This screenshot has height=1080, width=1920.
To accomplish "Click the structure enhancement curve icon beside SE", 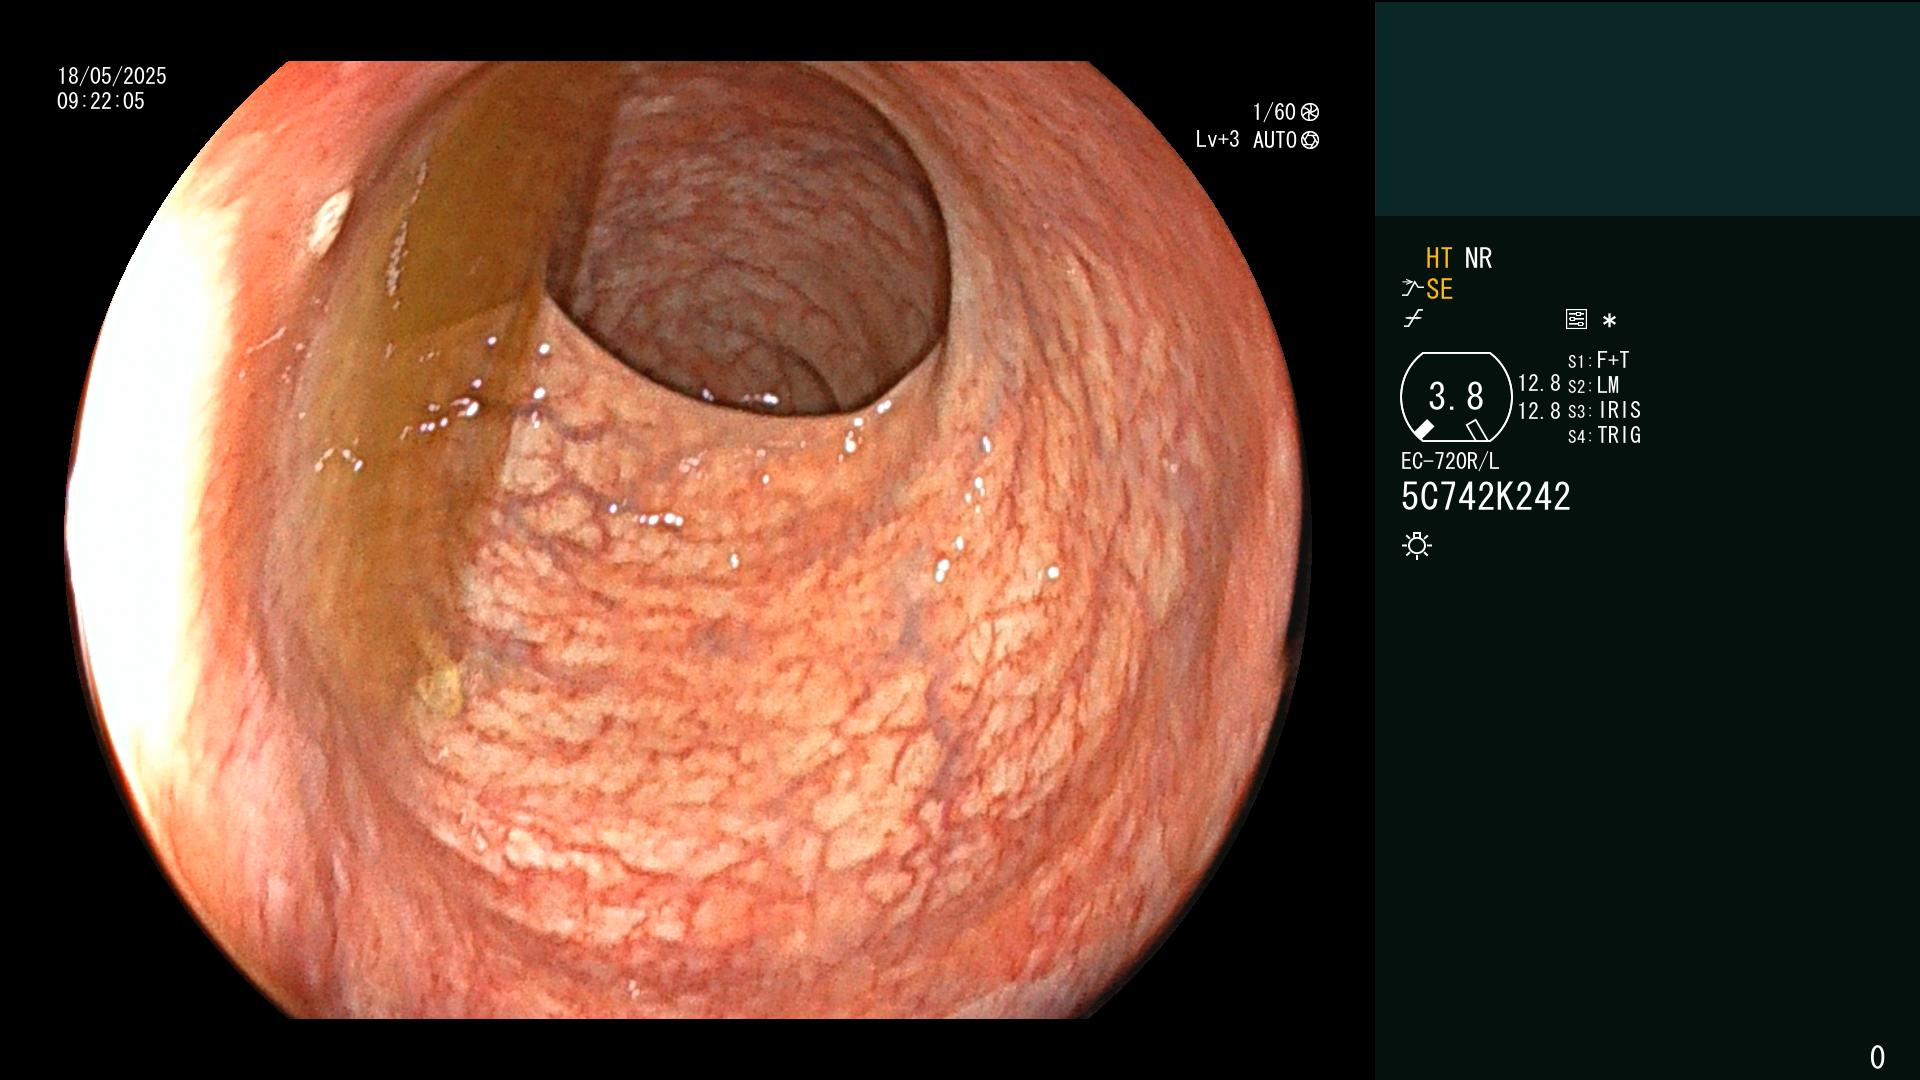I will [x=1412, y=289].
